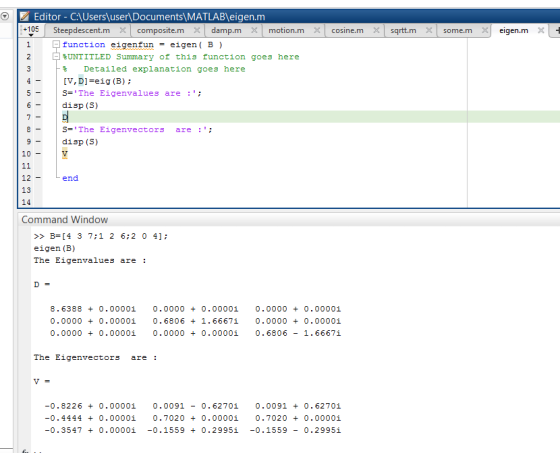The height and width of the screenshot is (453, 560).
Task: Set a breakpoint on line 5
Action: (38, 93)
